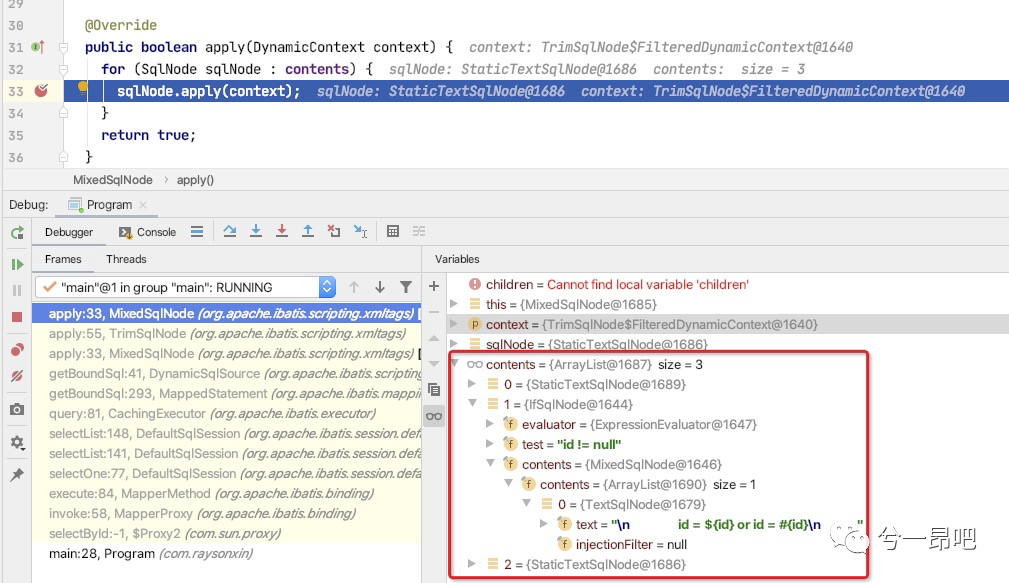
Task: Collapse contents ArrayList@1690 field
Action: 508,483
